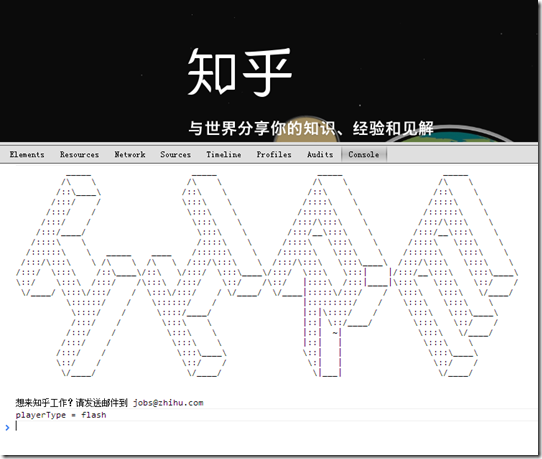542x459 pixels.
Task: Select the Sources tab
Action: click(x=176, y=154)
